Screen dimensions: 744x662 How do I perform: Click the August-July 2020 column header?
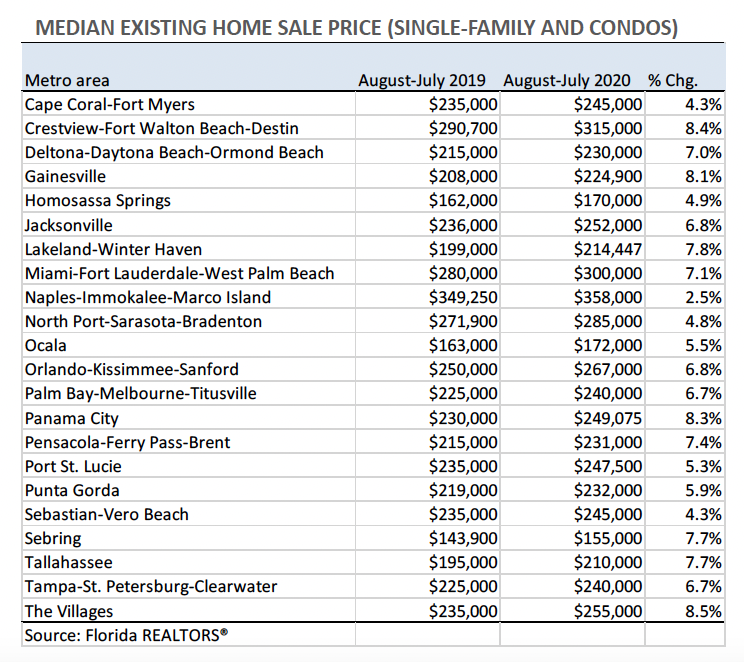tap(572, 80)
